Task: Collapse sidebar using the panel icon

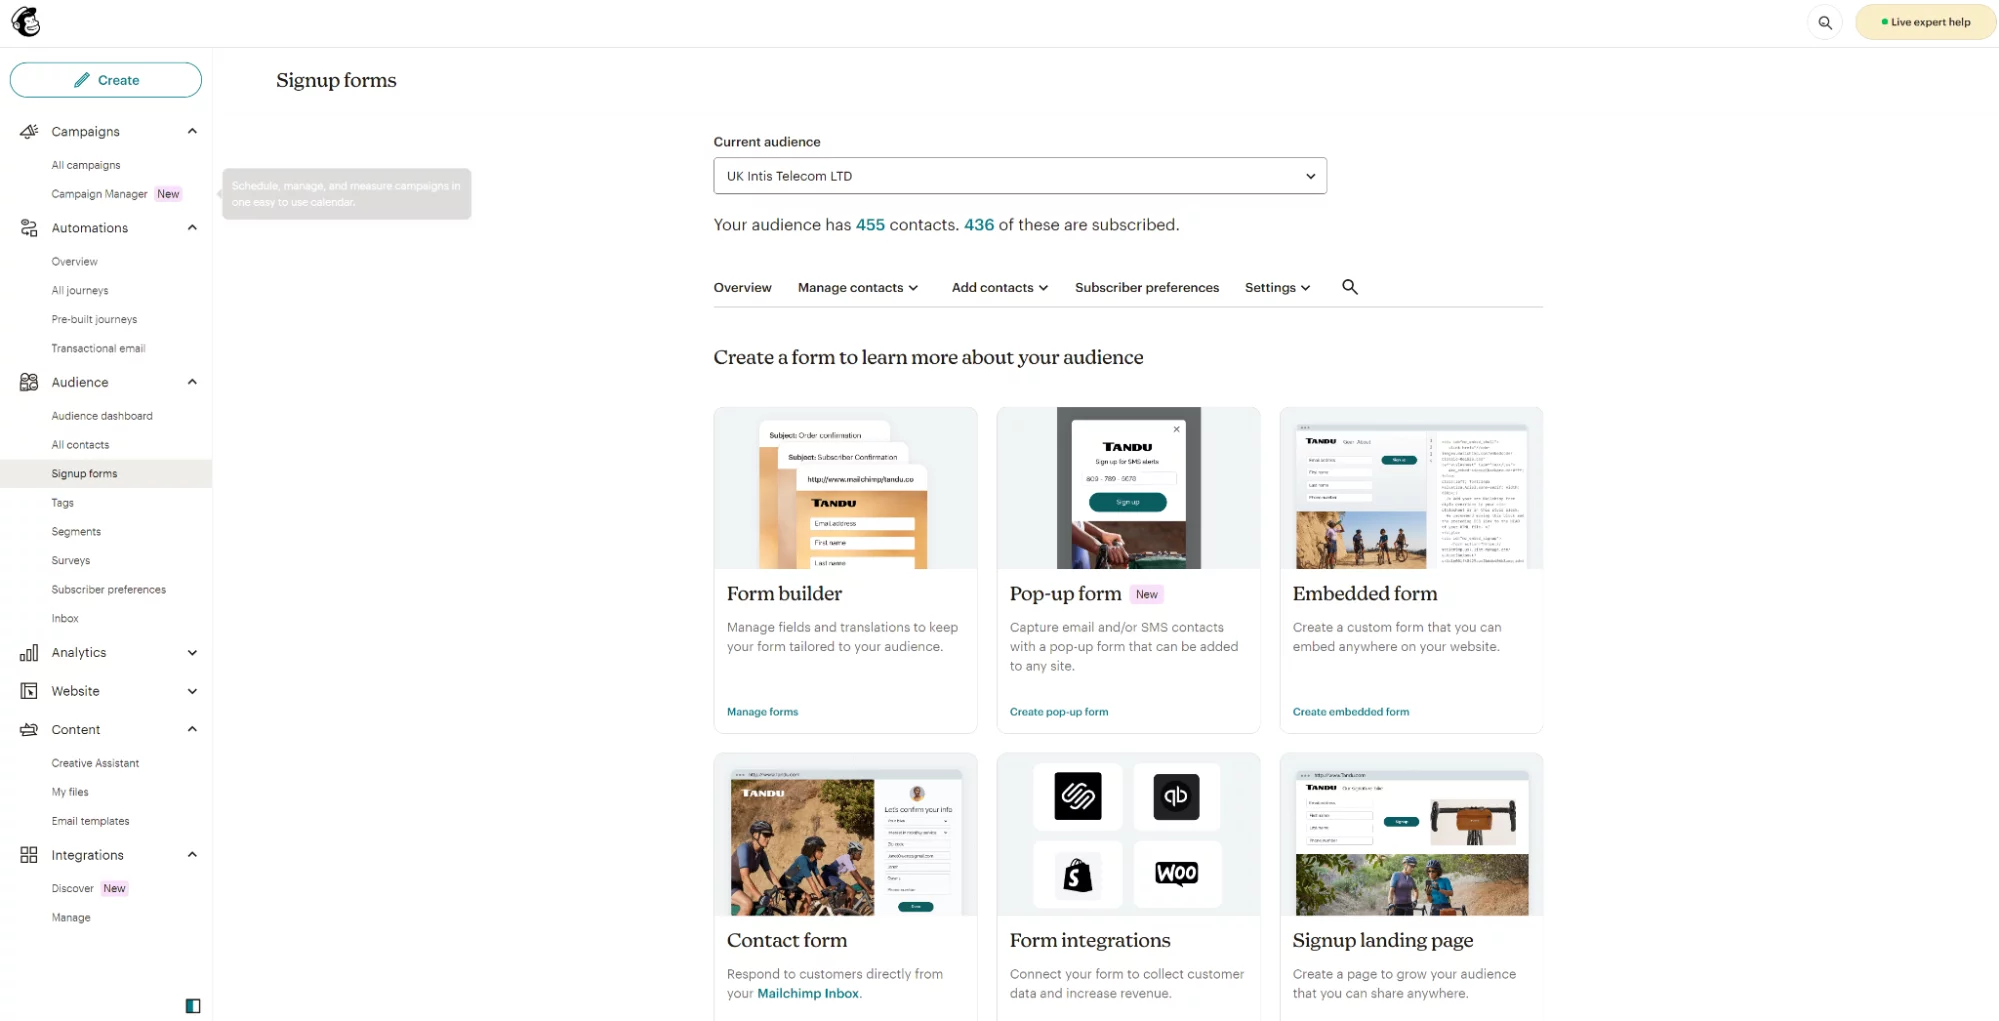Action: point(193,1005)
